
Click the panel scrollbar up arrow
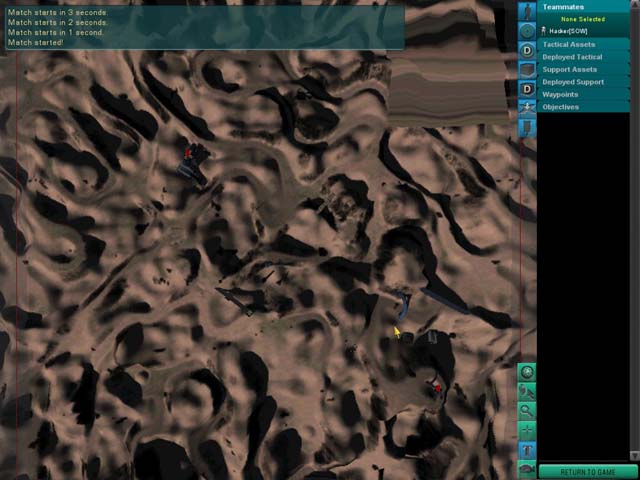[x=635, y=5]
